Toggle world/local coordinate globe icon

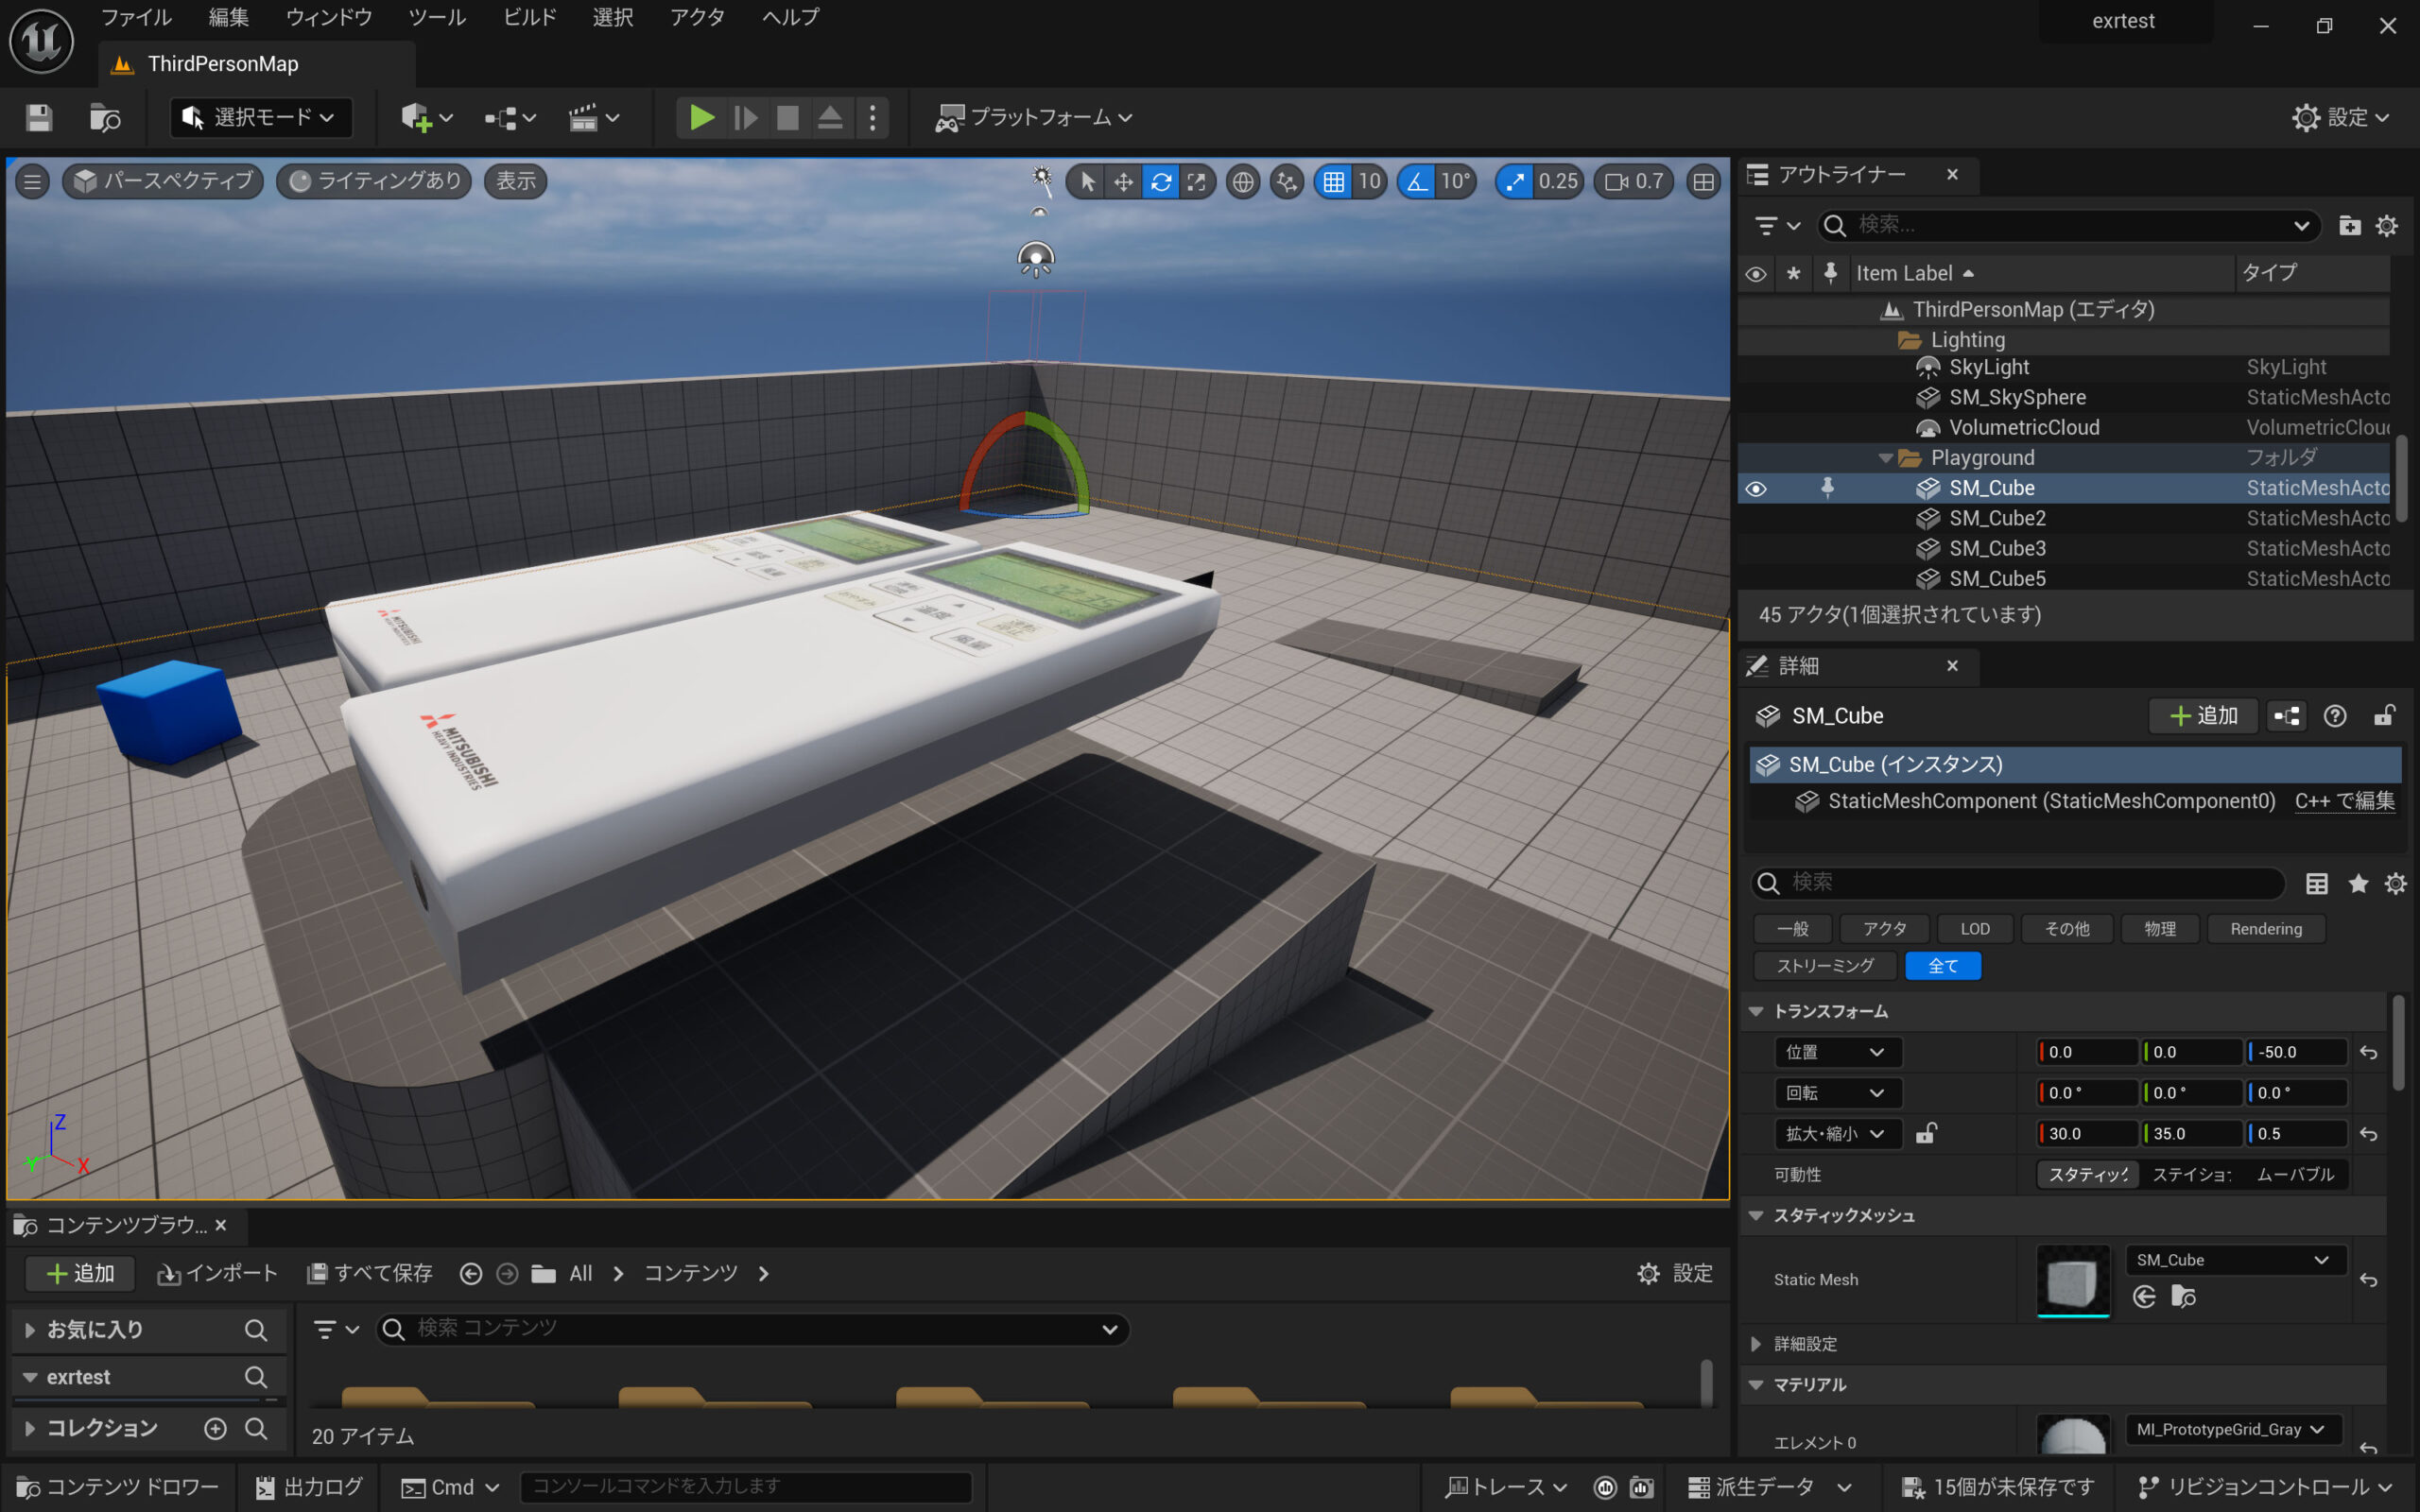tap(1242, 182)
